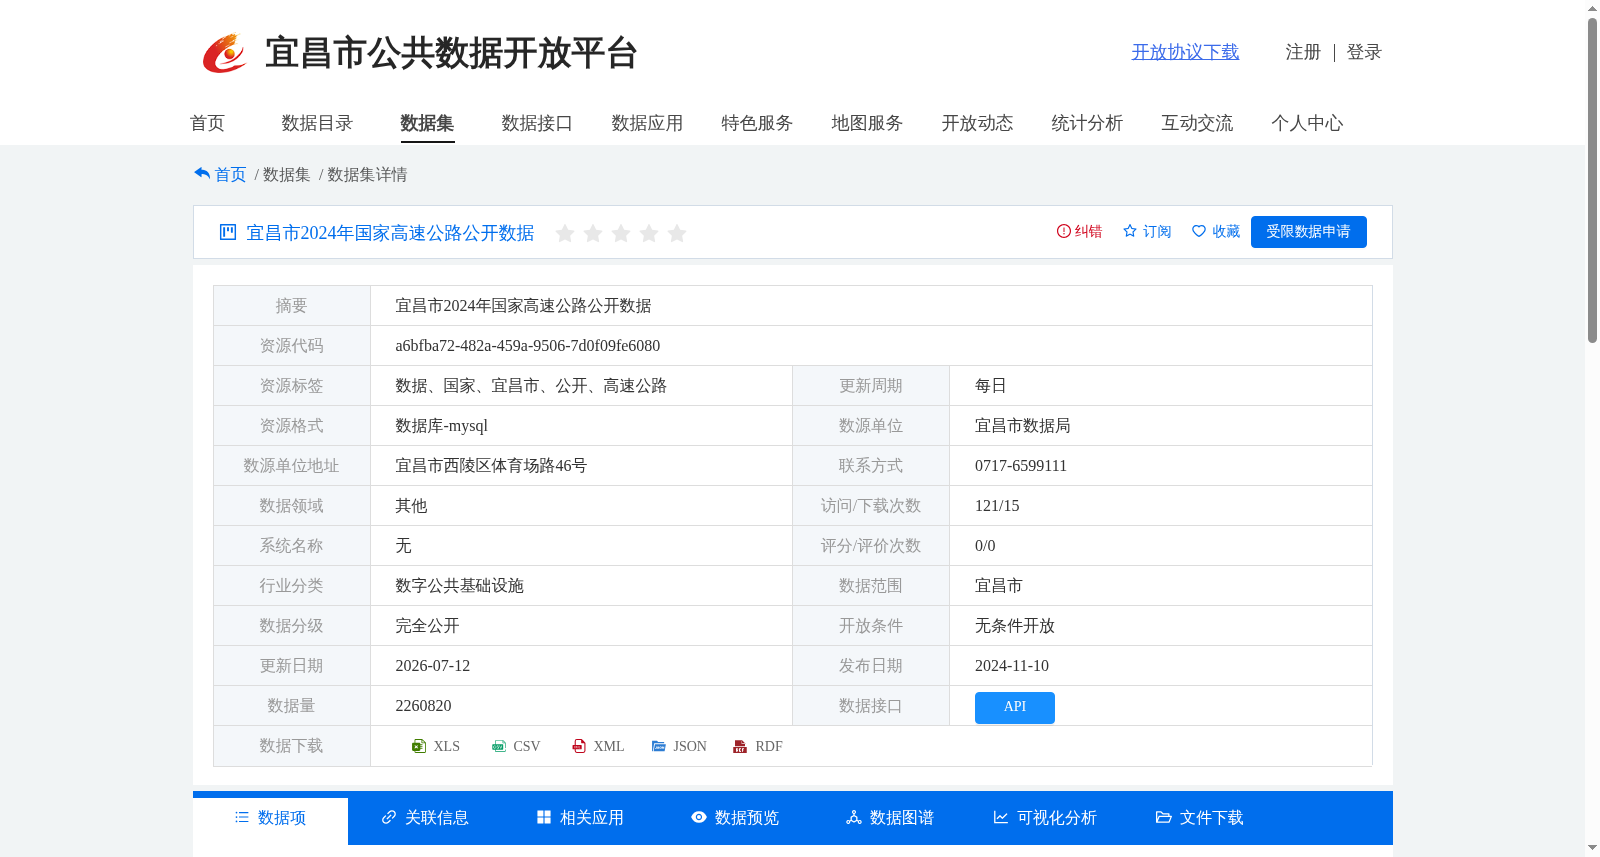
Task: Download the dataset as RDF
Action: (x=758, y=746)
